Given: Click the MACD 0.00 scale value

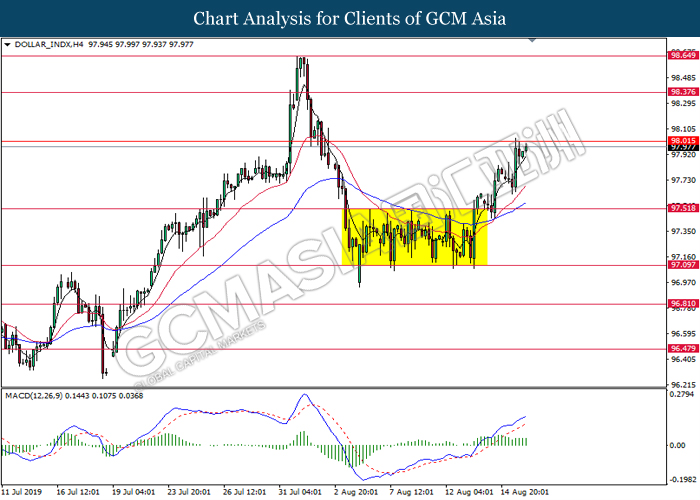Looking at the screenshot, I should coord(677,445).
